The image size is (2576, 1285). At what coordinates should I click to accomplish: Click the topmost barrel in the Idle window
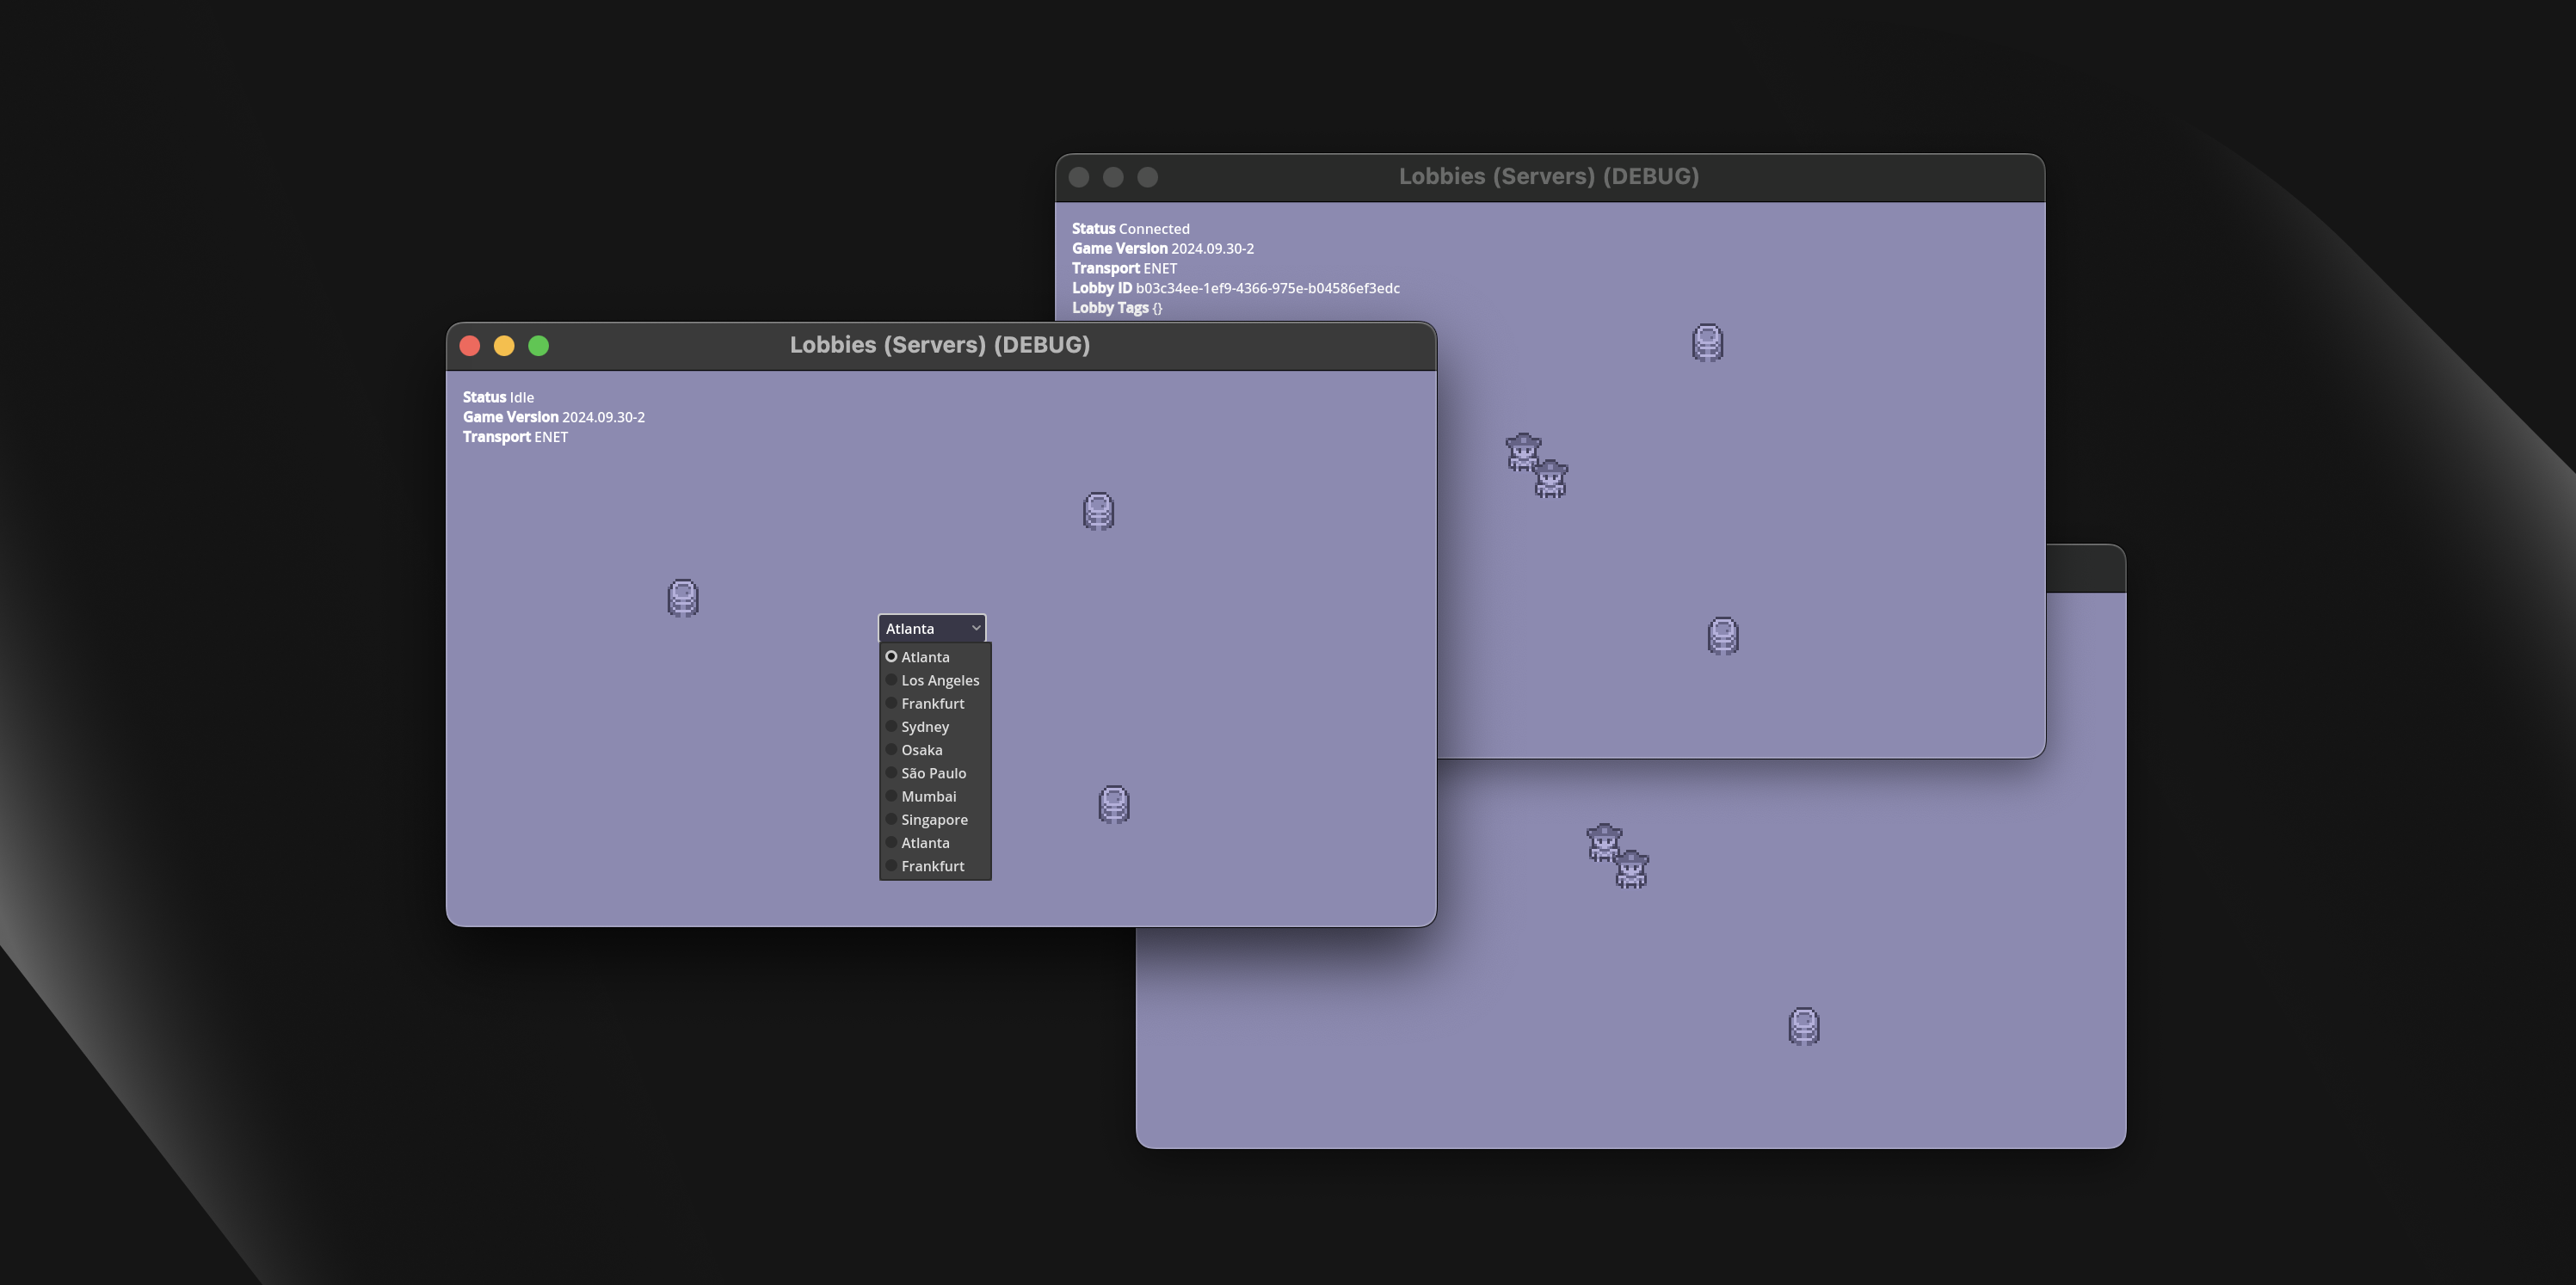click(1098, 511)
